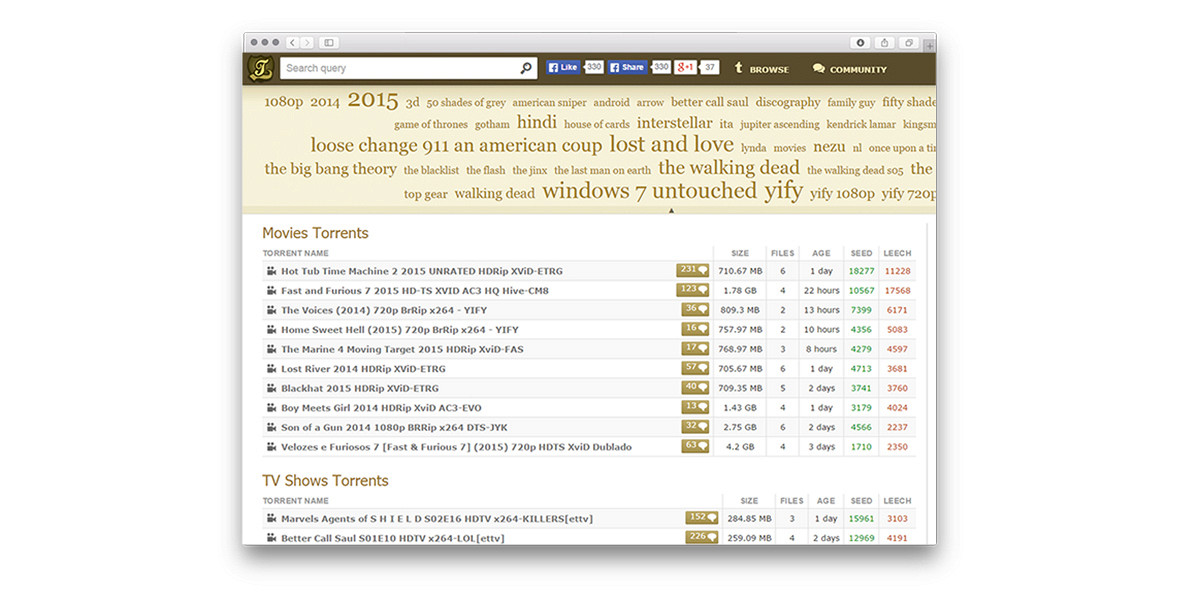Image resolution: width=1200 pixels, height=600 pixels.
Task: Click leech count 17568
Action: click(897, 291)
